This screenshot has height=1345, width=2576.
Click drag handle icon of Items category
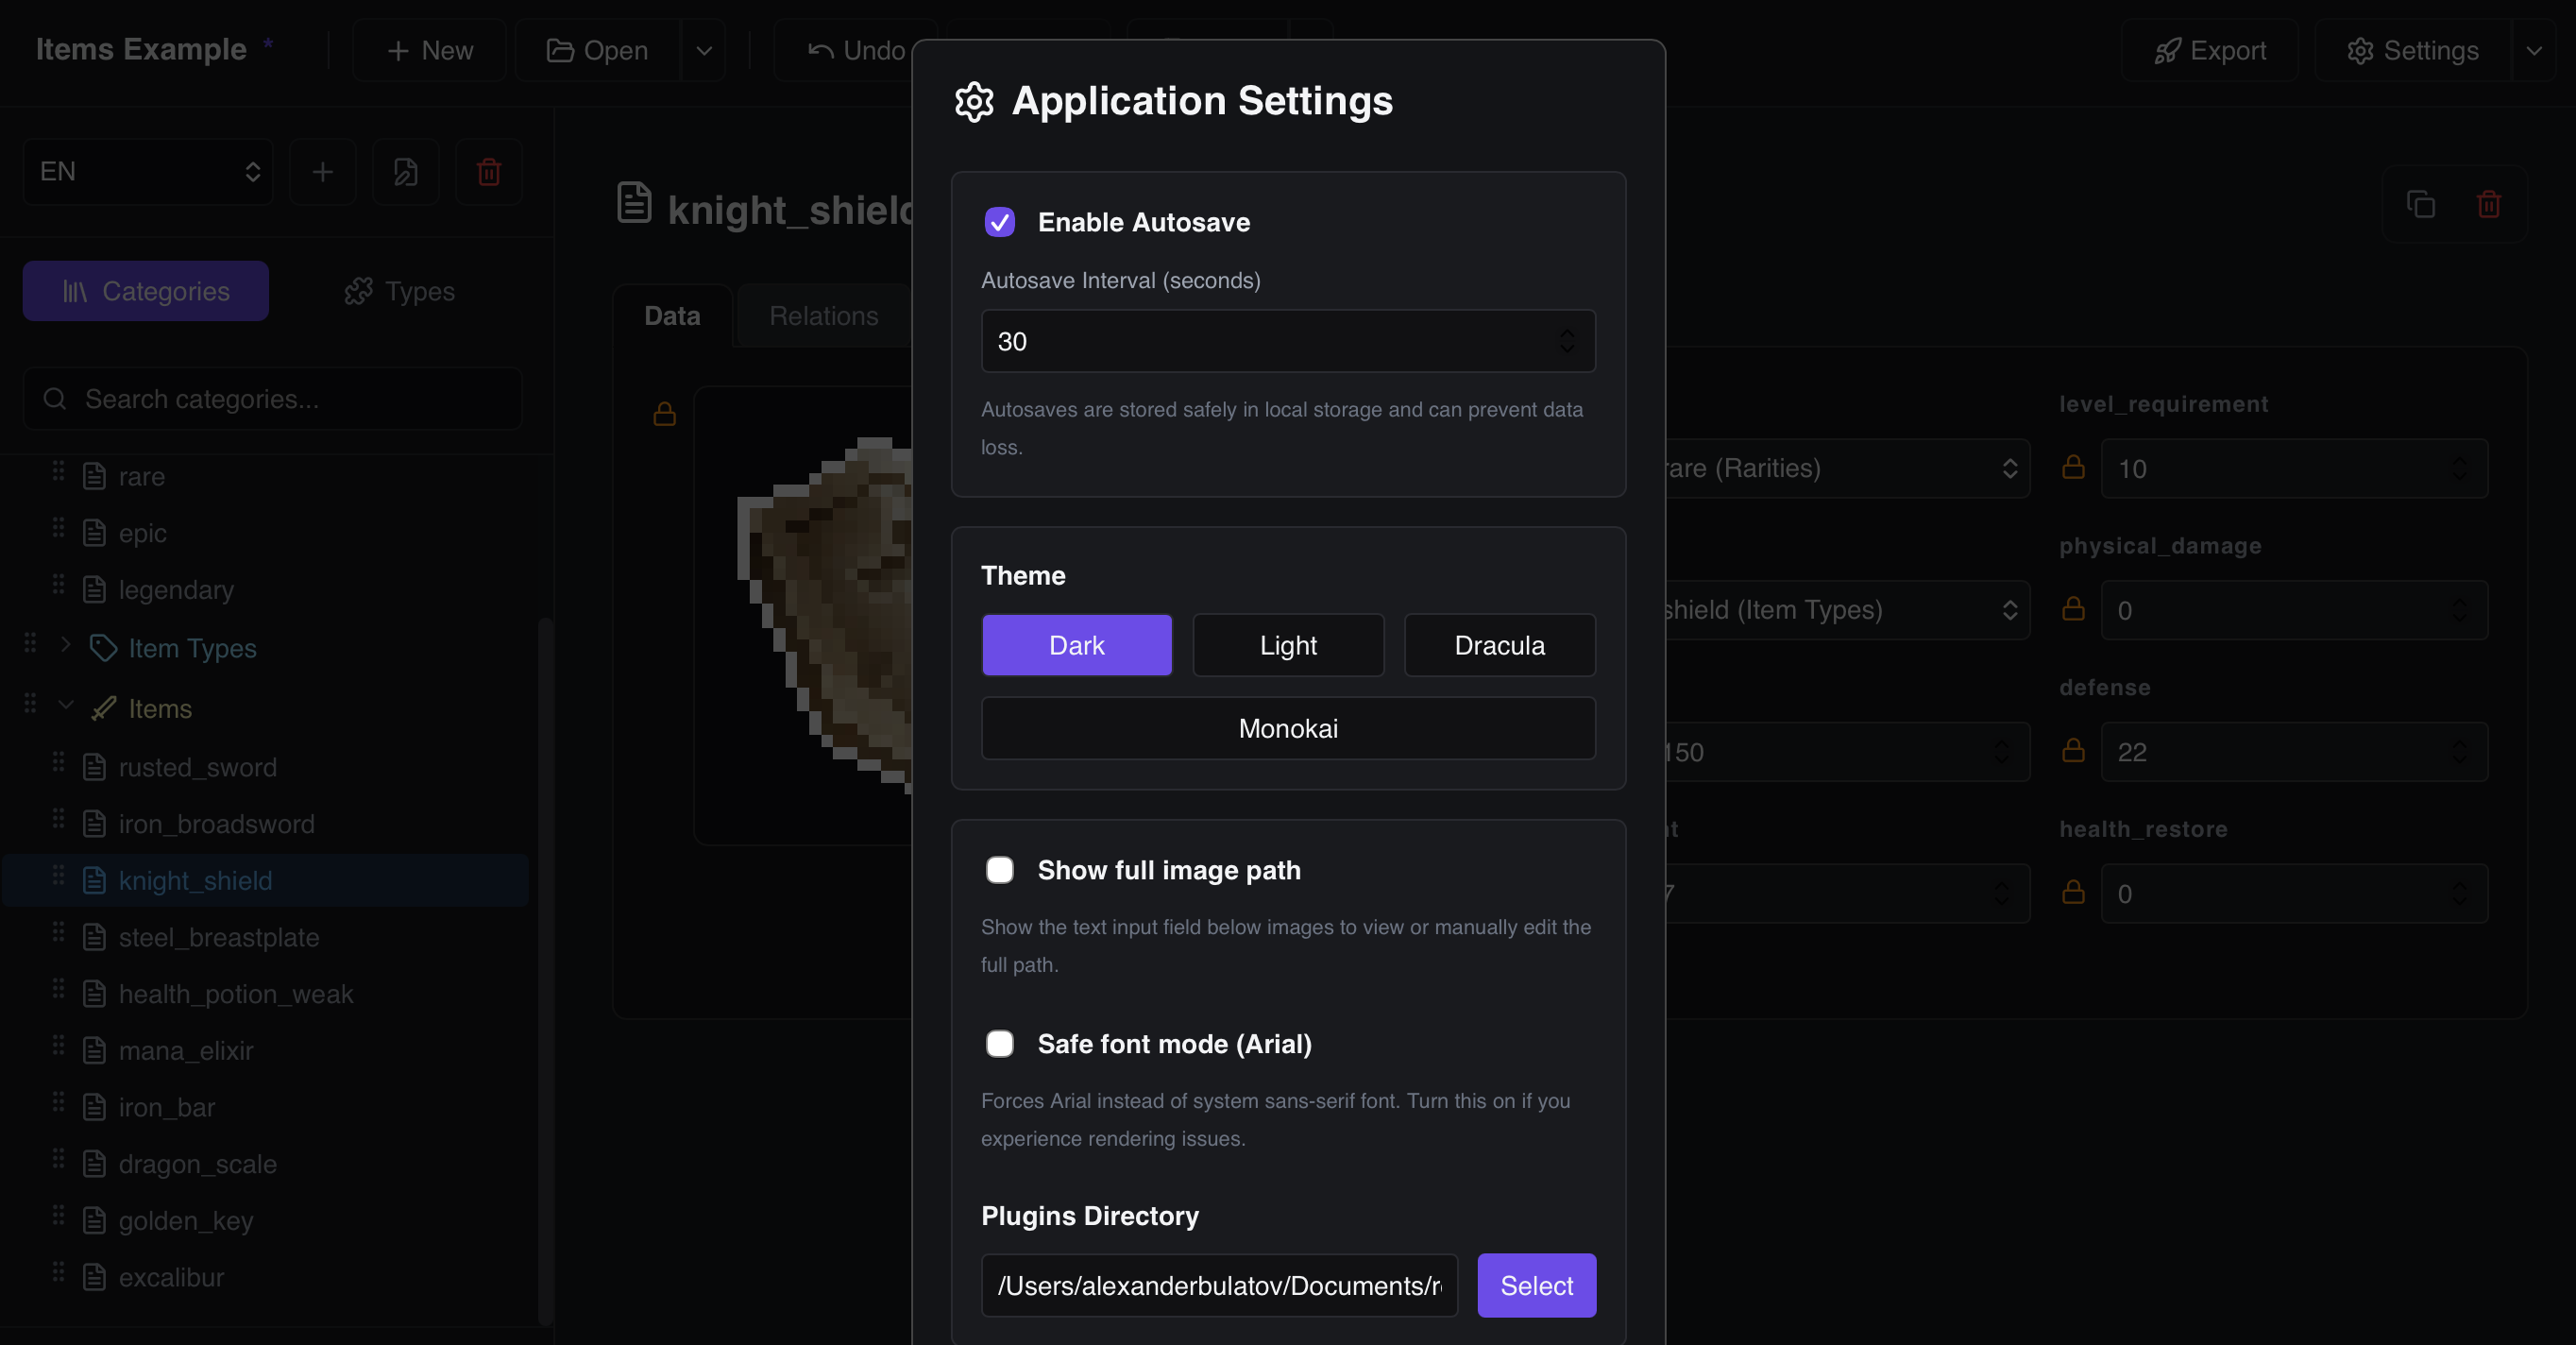30,703
